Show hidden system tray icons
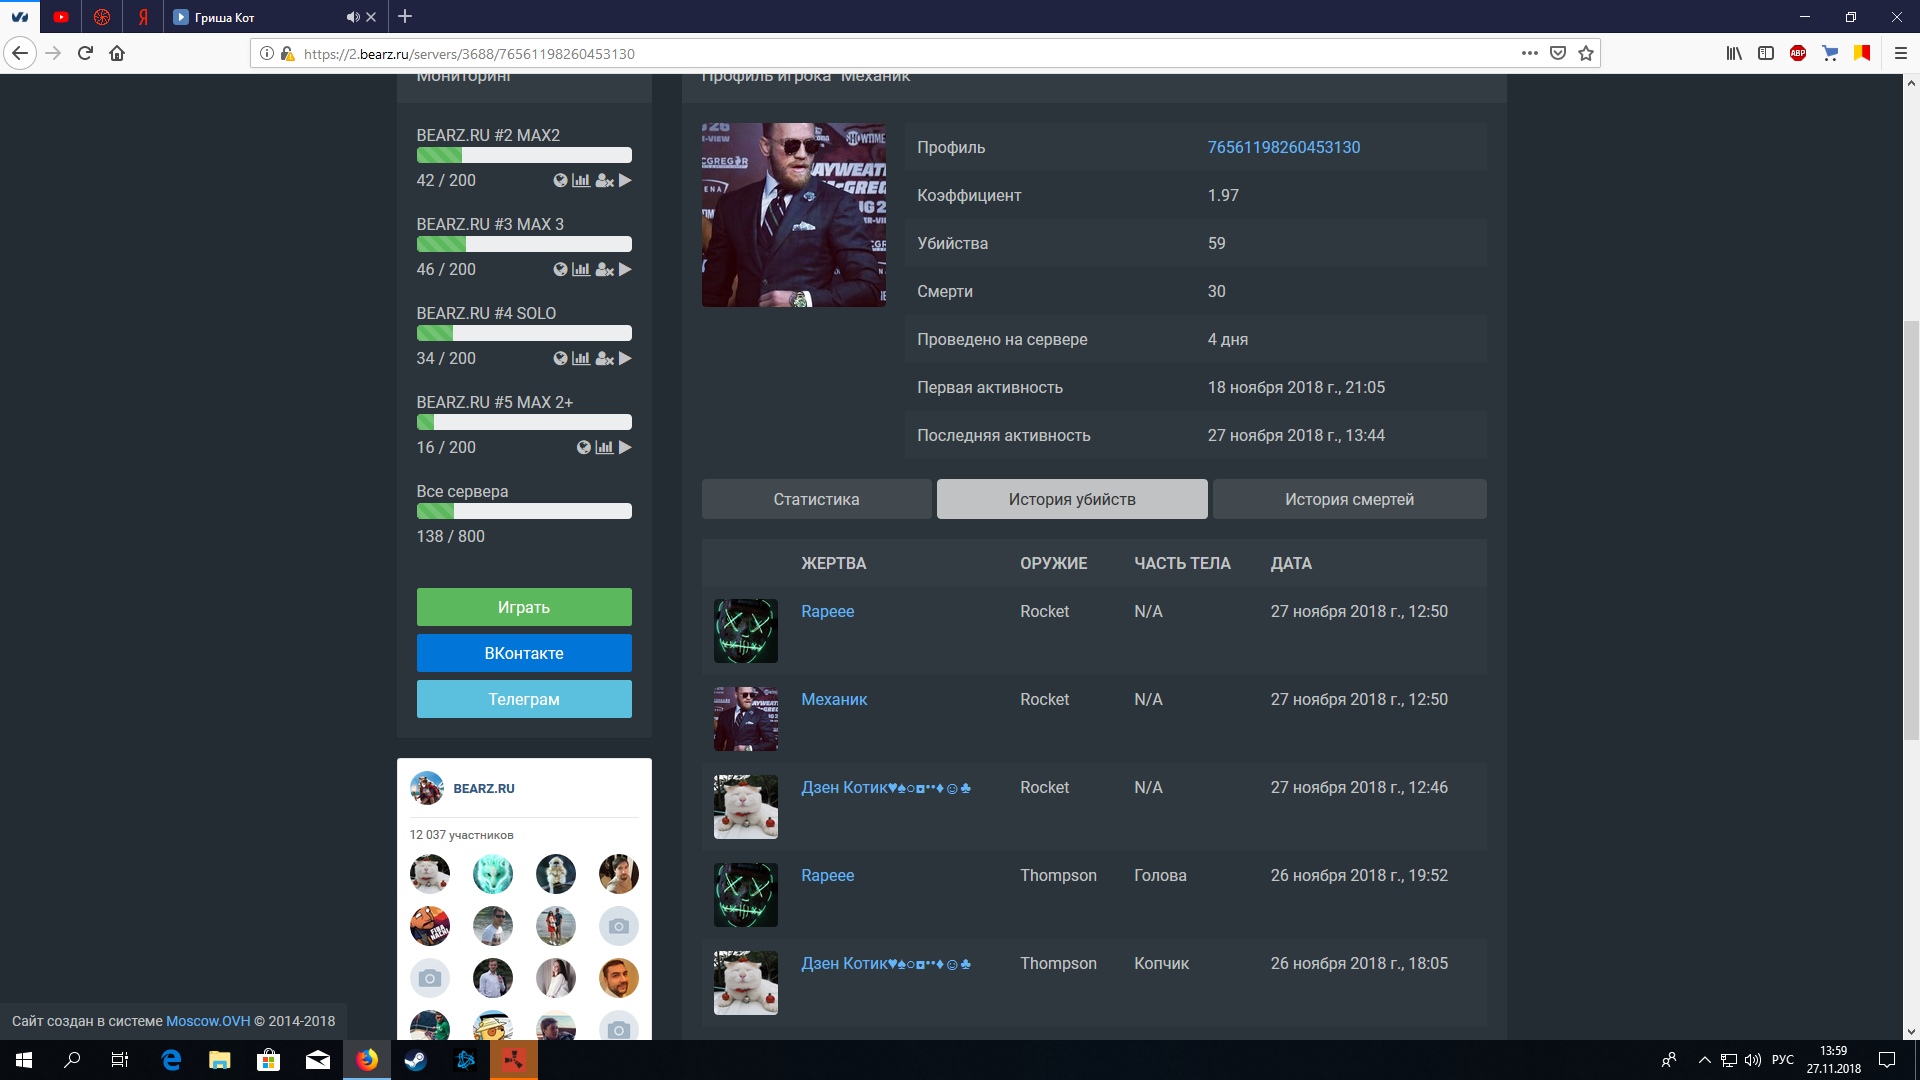This screenshot has height=1080, width=1920. (1704, 1060)
